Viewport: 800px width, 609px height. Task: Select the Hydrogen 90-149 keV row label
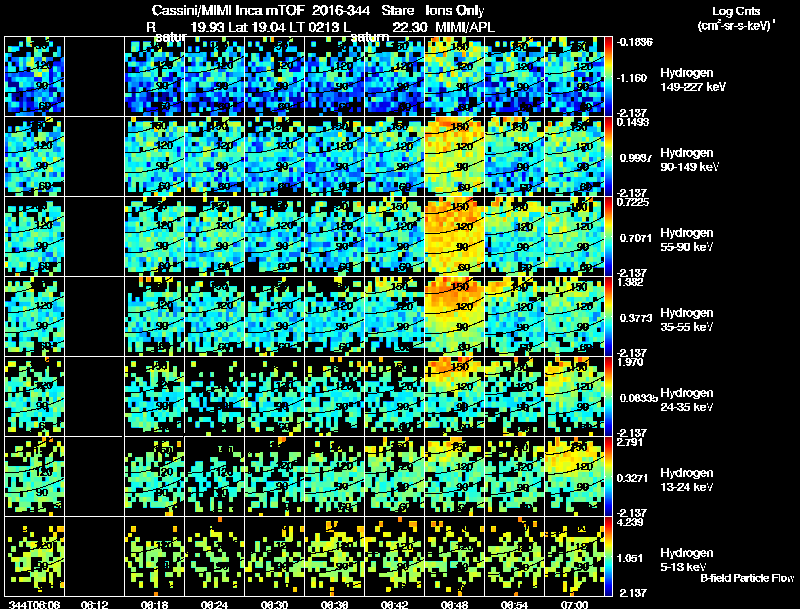(x=689, y=160)
